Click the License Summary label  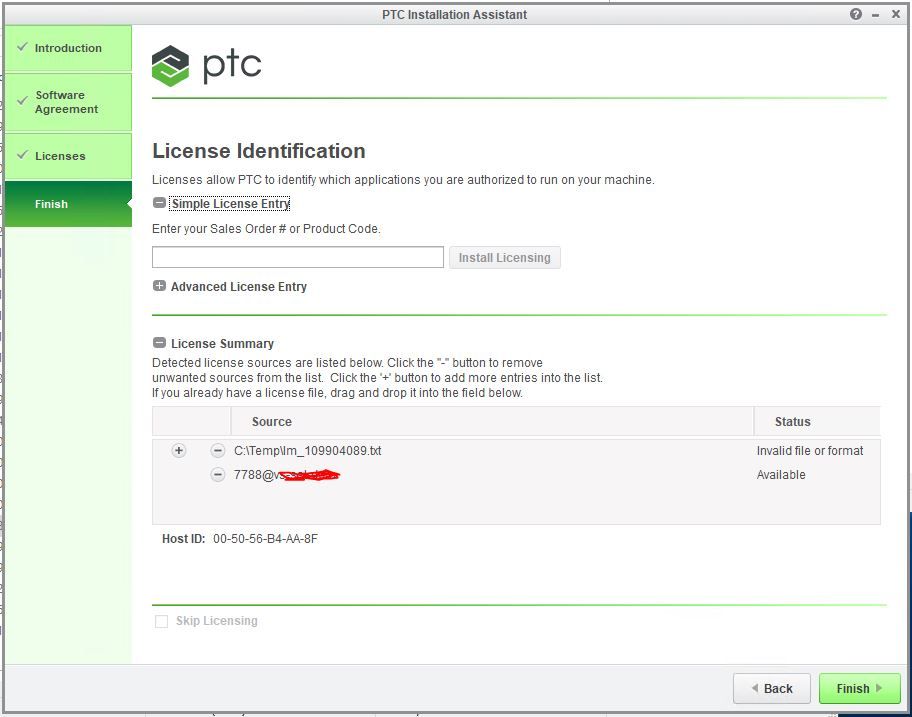click(222, 344)
